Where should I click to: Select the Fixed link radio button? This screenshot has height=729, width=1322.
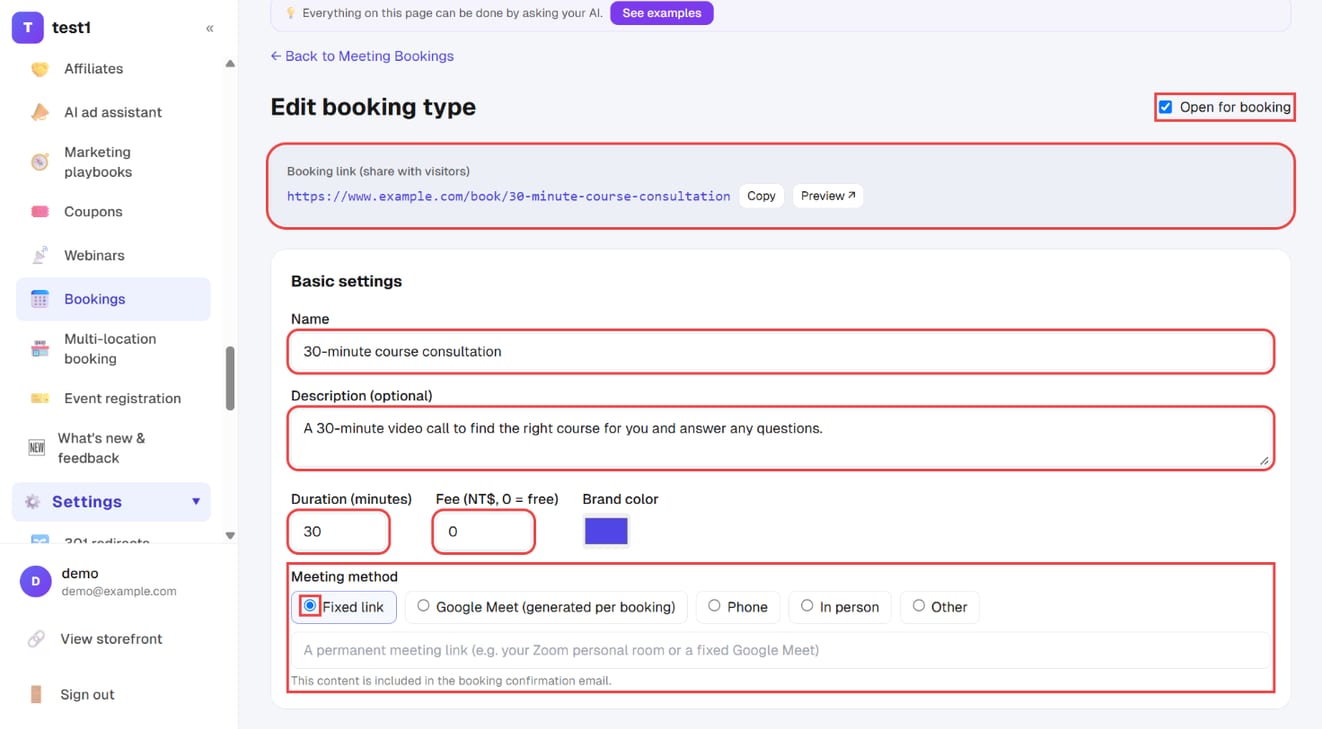310,606
